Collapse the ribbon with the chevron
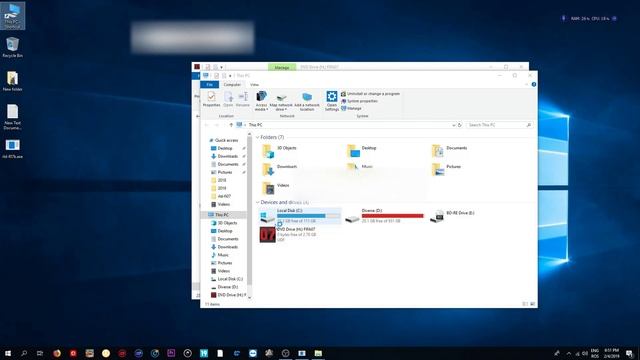This screenshot has height=360, width=640. 527,84
